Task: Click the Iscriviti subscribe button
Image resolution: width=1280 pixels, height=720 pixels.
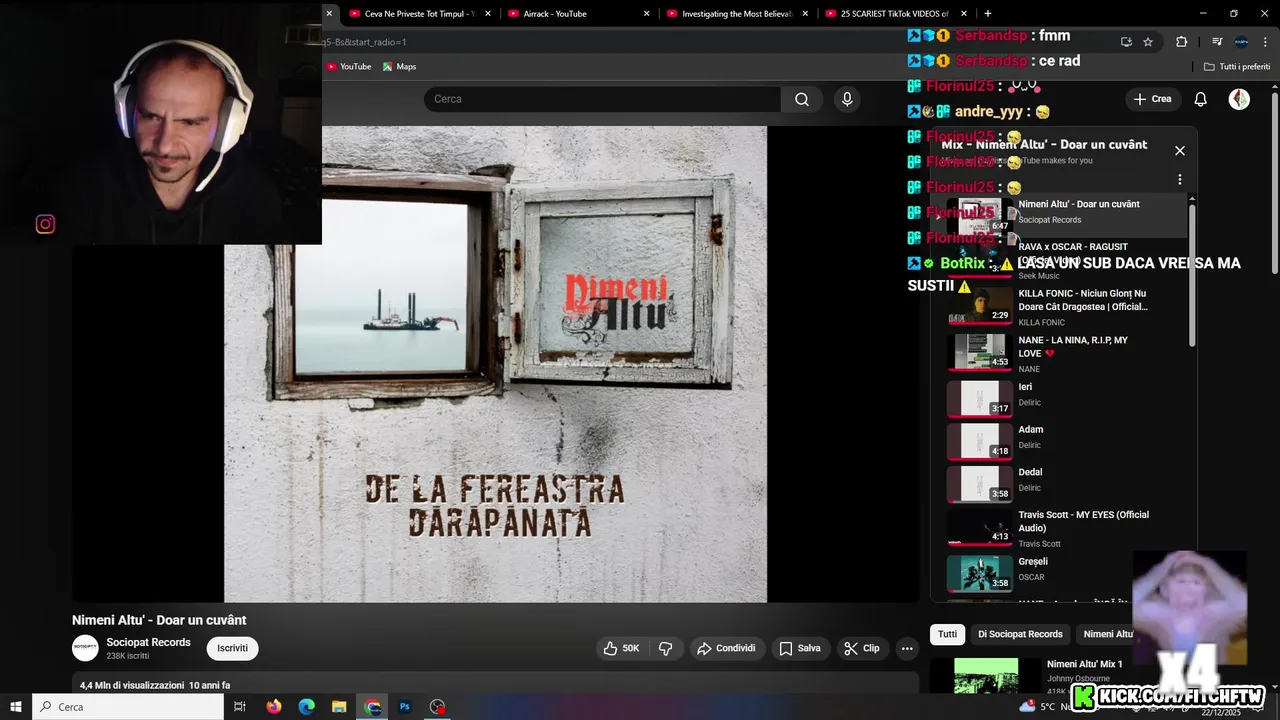Action: click(x=232, y=648)
